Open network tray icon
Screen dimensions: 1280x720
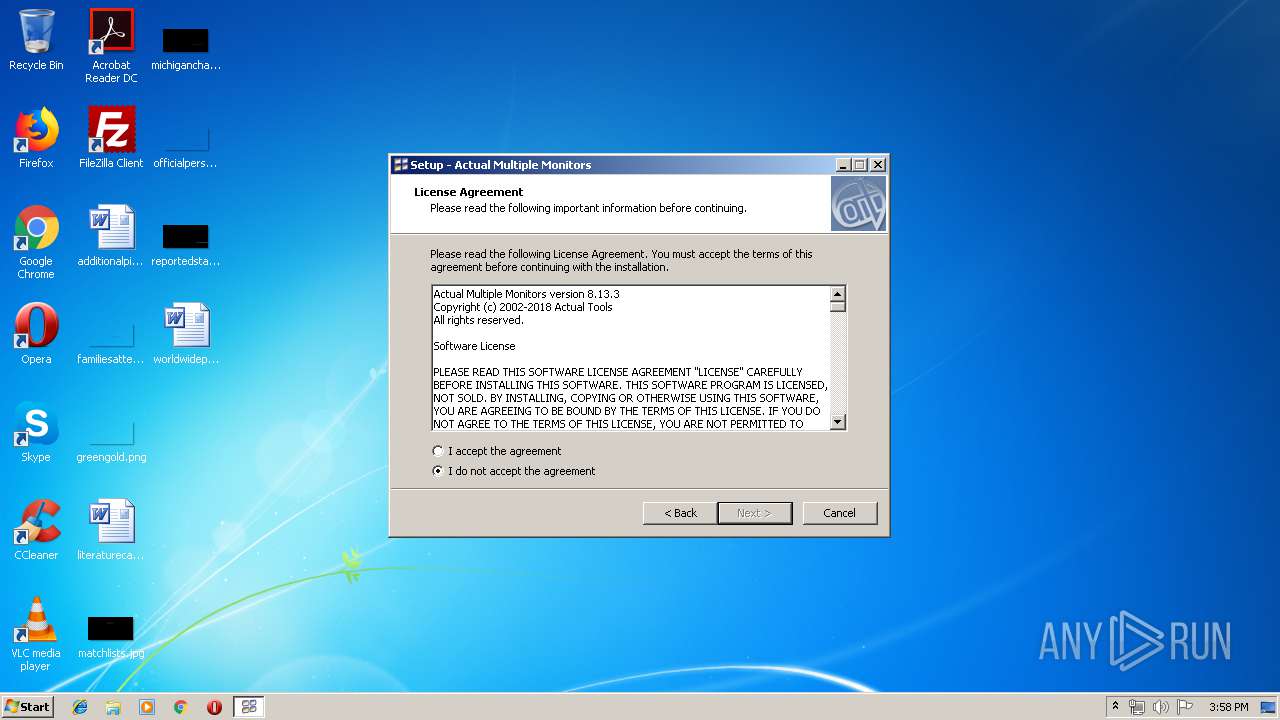pos(1137,707)
